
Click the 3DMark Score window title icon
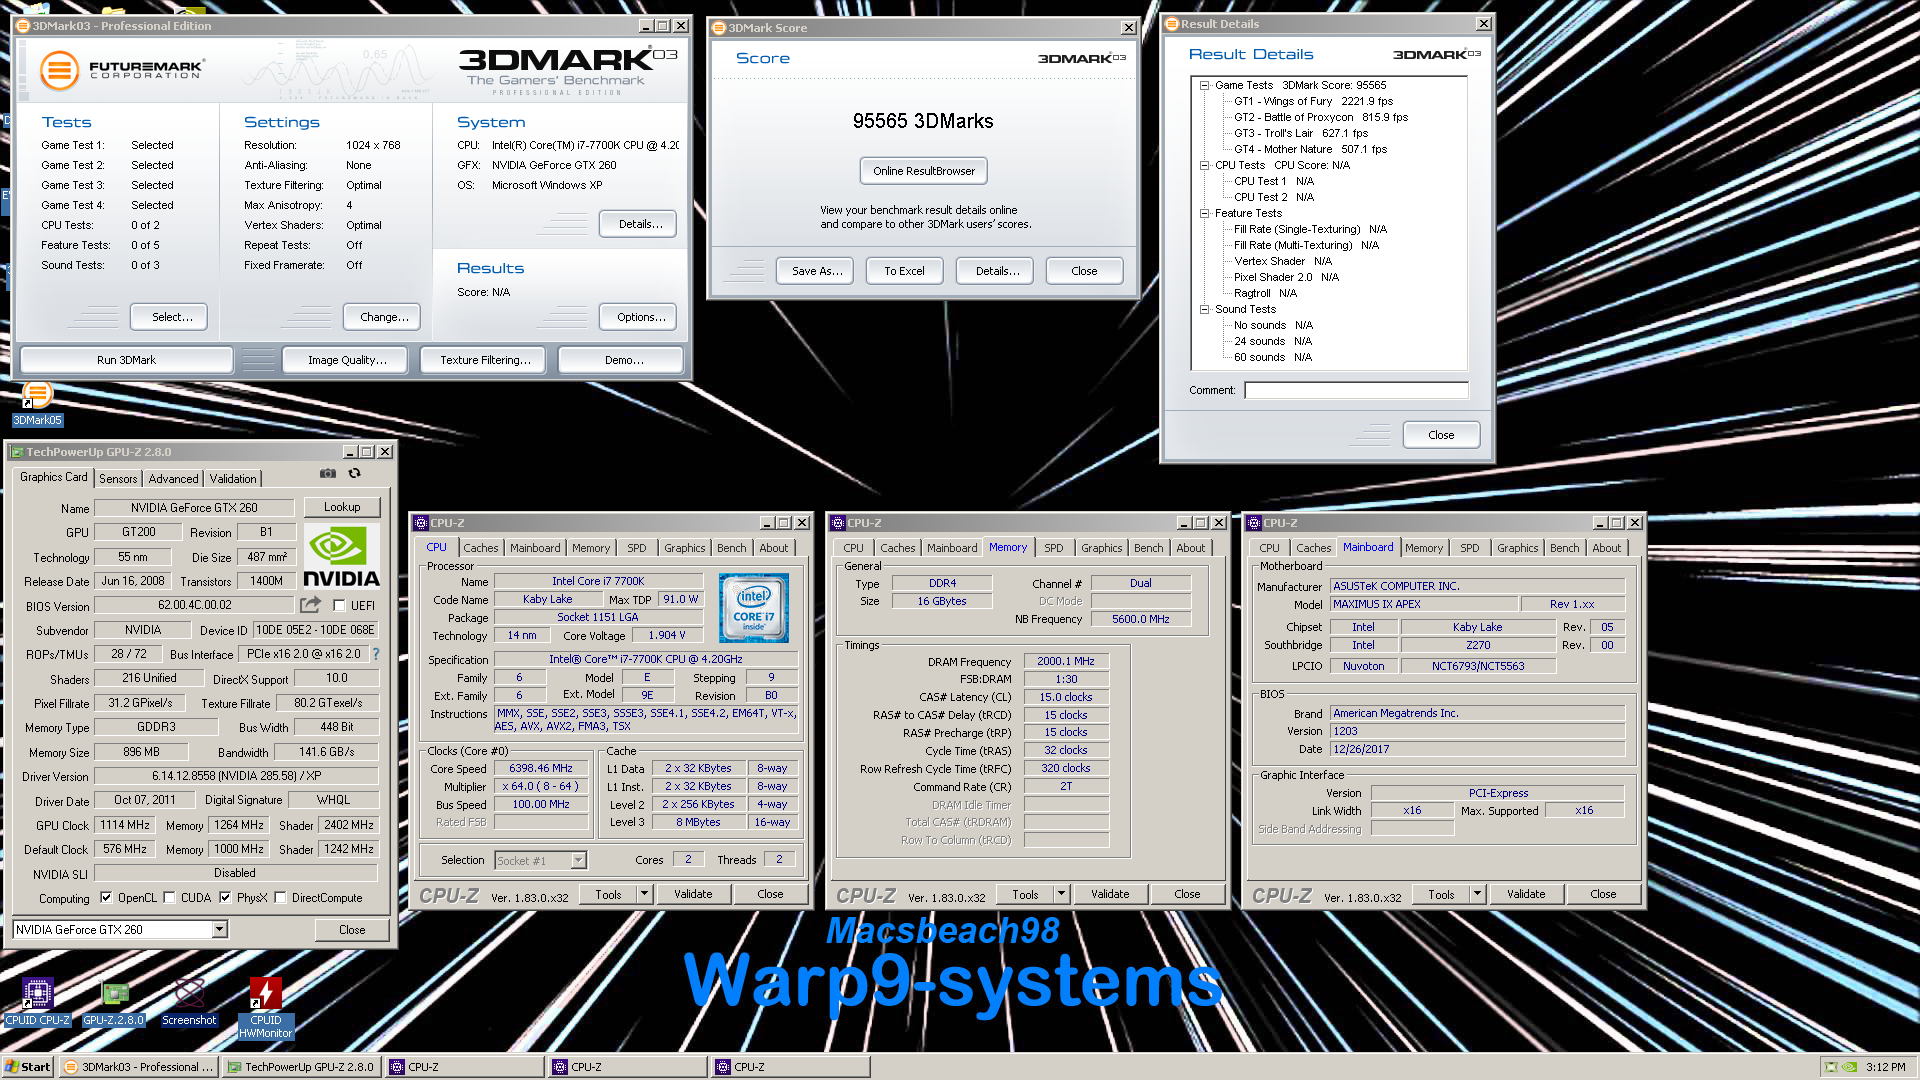(718, 28)
